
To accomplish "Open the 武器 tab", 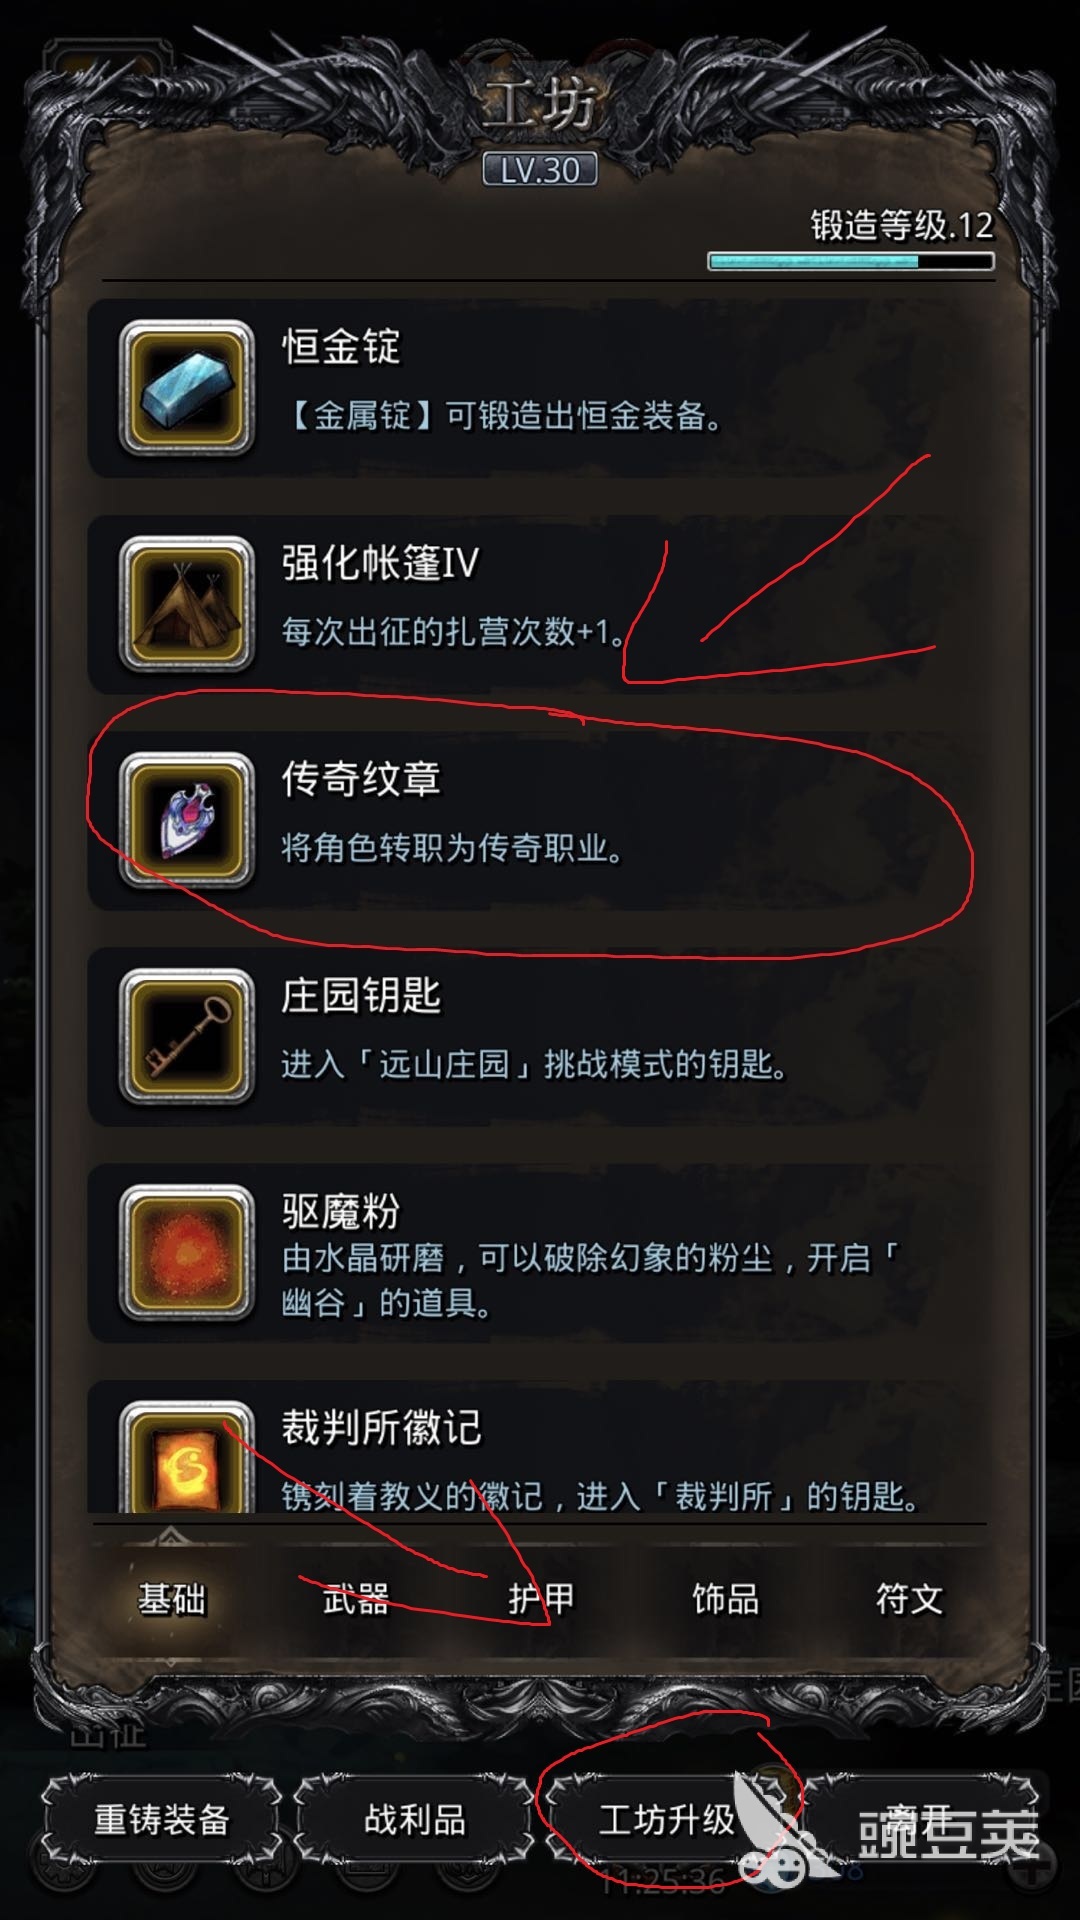I will click(356, 1599).
